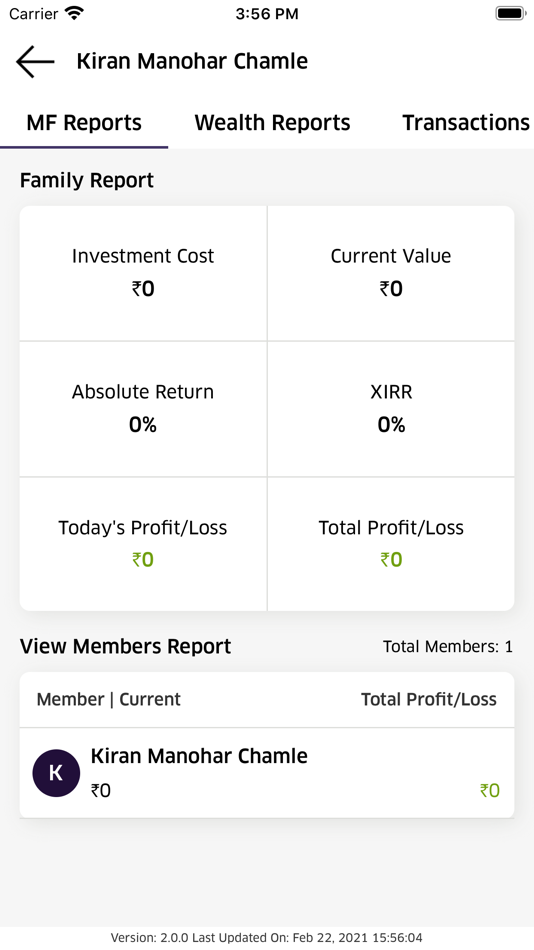Select the Absolute Return cell
Viewport: 534px width, 950px height.
(x=143, y=409)
